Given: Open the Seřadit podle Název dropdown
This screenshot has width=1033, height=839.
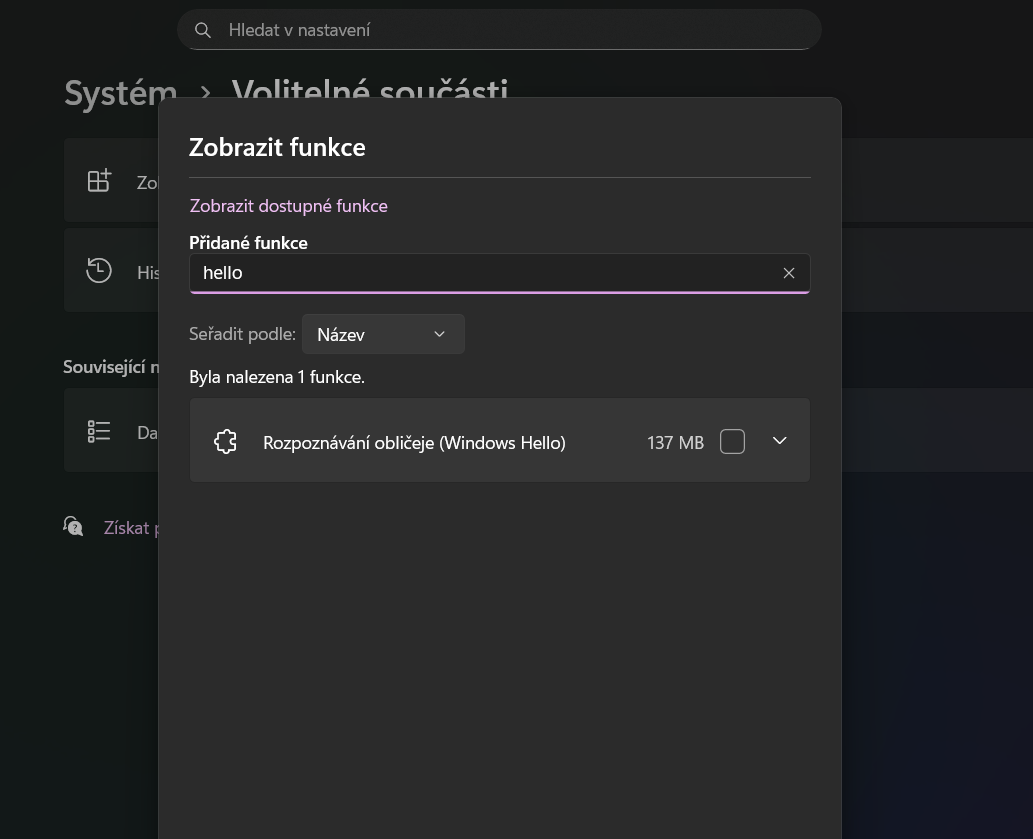Looking at the screenshot, I should (x=383, y=334).
